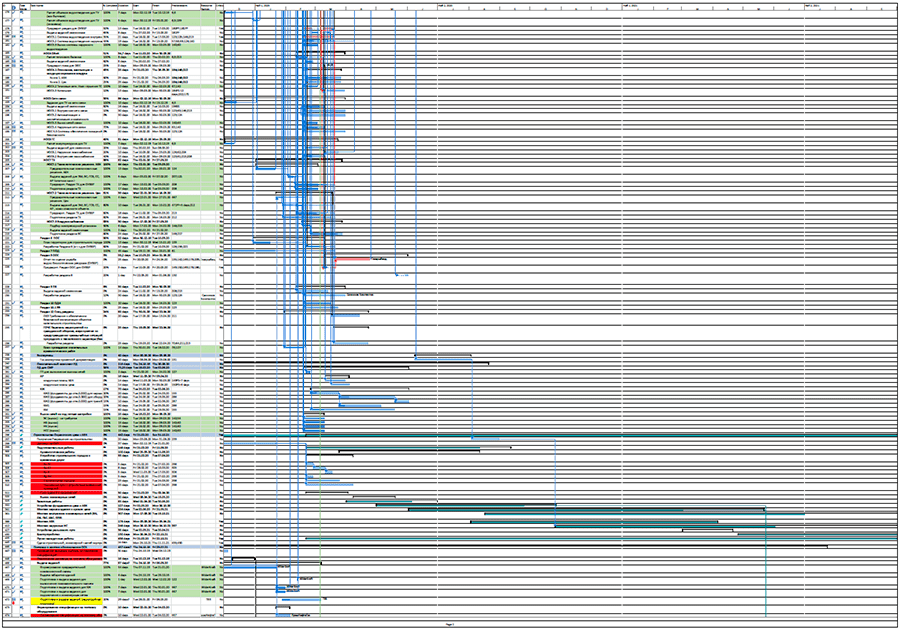Click the Half 2, 2021 timescale label
The height and width of the screenshot is (629, 900).
811,5
